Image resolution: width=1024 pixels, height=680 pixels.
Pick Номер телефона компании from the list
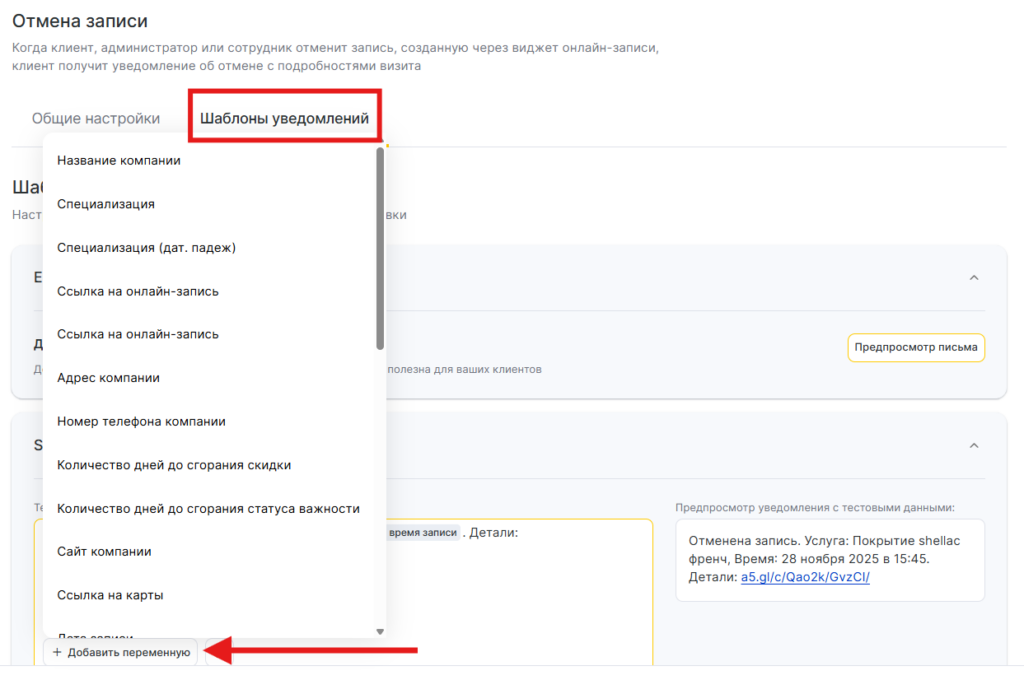(141, 421)
